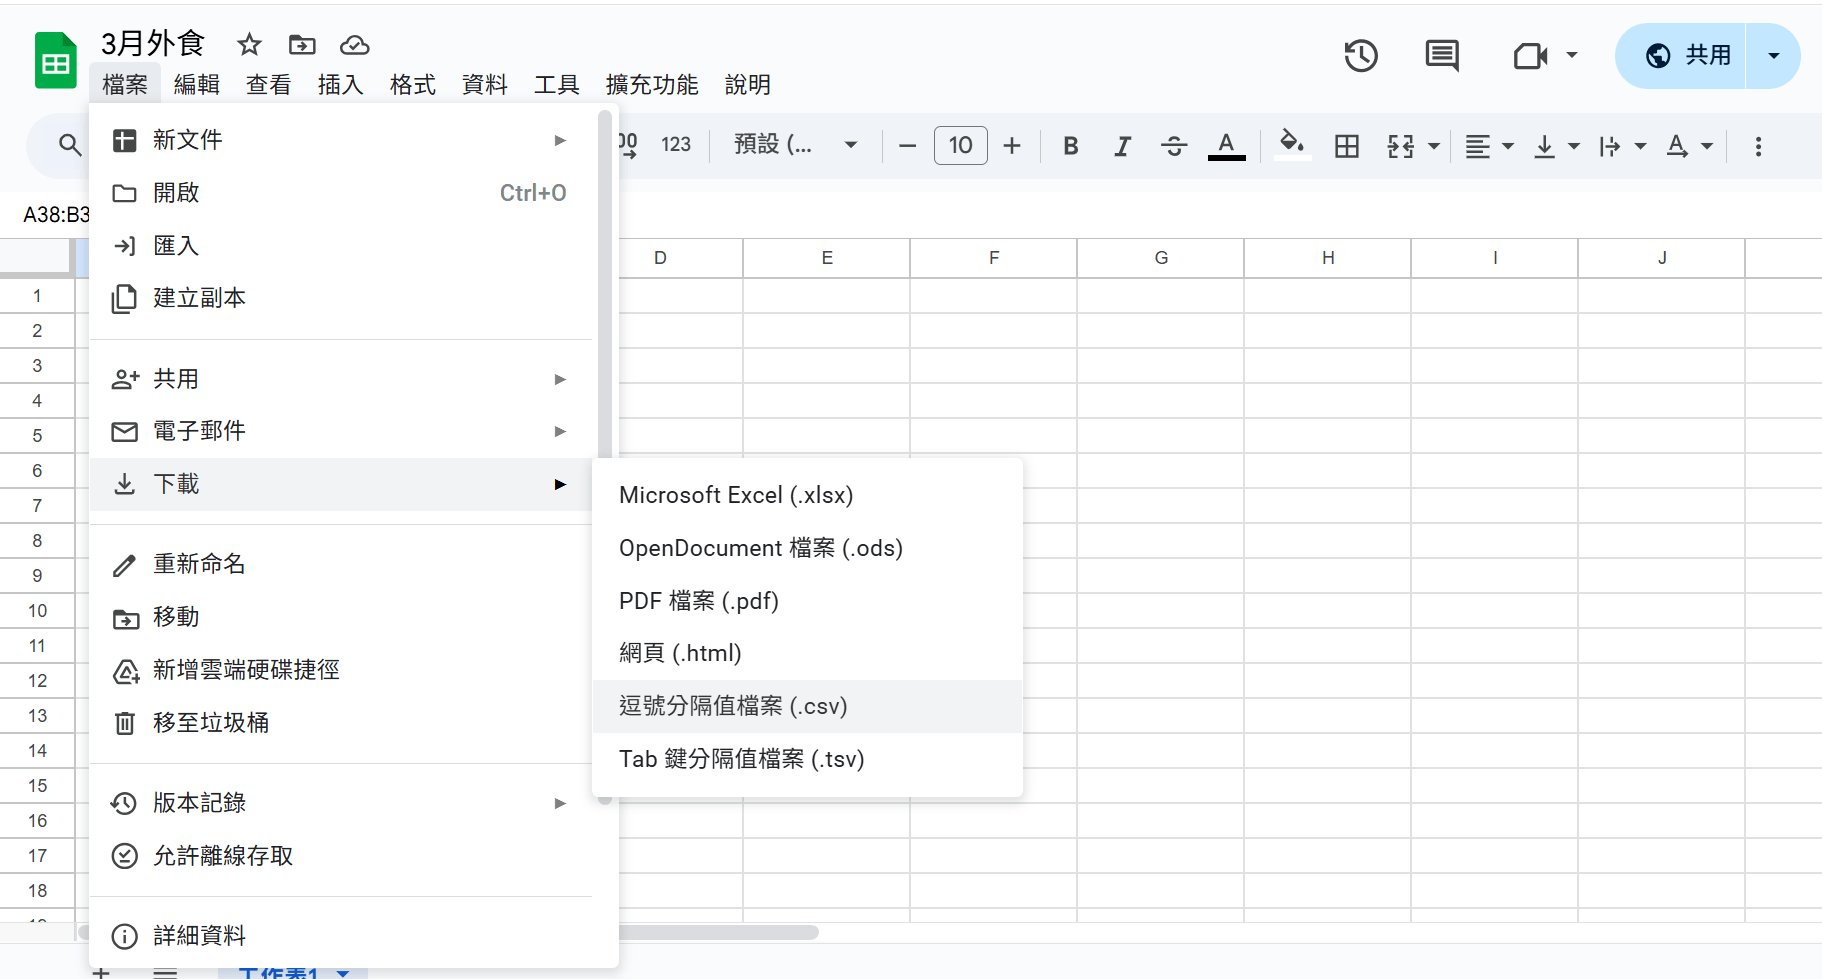Click the borders icon

[x=1347, y=146]
